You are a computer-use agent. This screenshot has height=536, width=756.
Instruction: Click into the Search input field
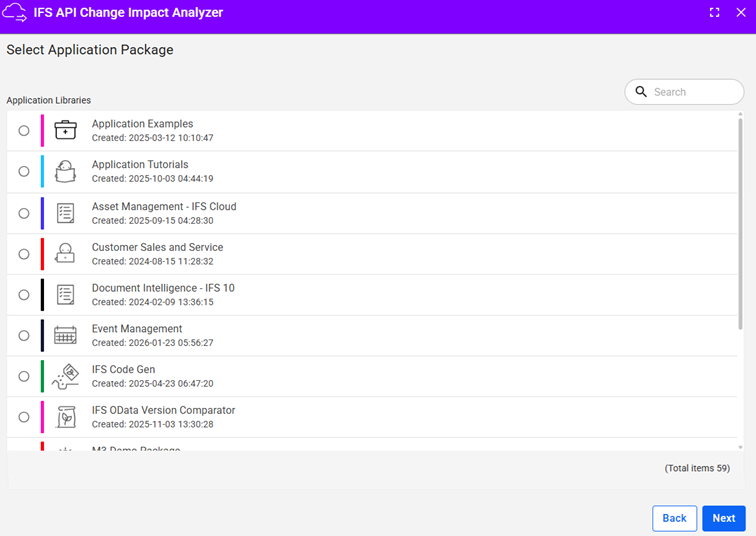(x=693, y=92)
